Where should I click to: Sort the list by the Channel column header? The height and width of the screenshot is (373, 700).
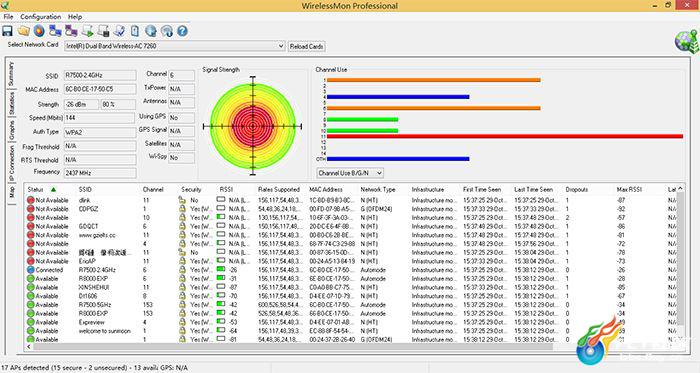tap(153, 190)
